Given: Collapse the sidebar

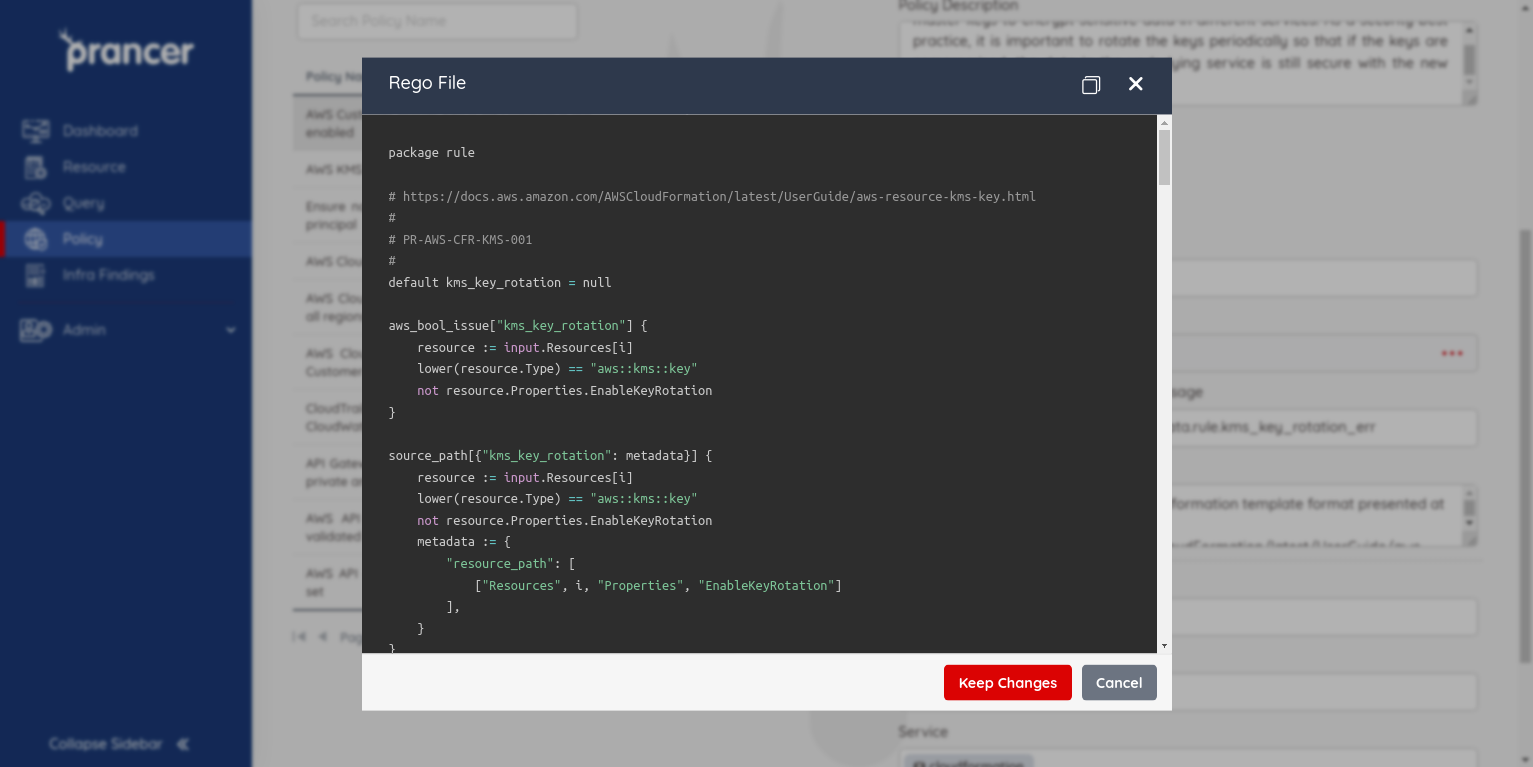Looking at the screenshot, I should (119, 744).
